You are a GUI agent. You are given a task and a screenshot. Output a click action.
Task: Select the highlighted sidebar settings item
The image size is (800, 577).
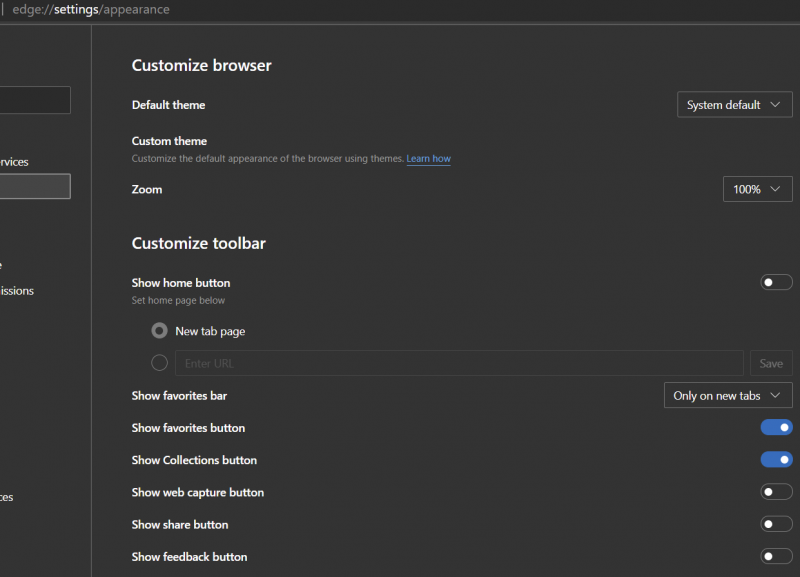click(x=34, y=187)
